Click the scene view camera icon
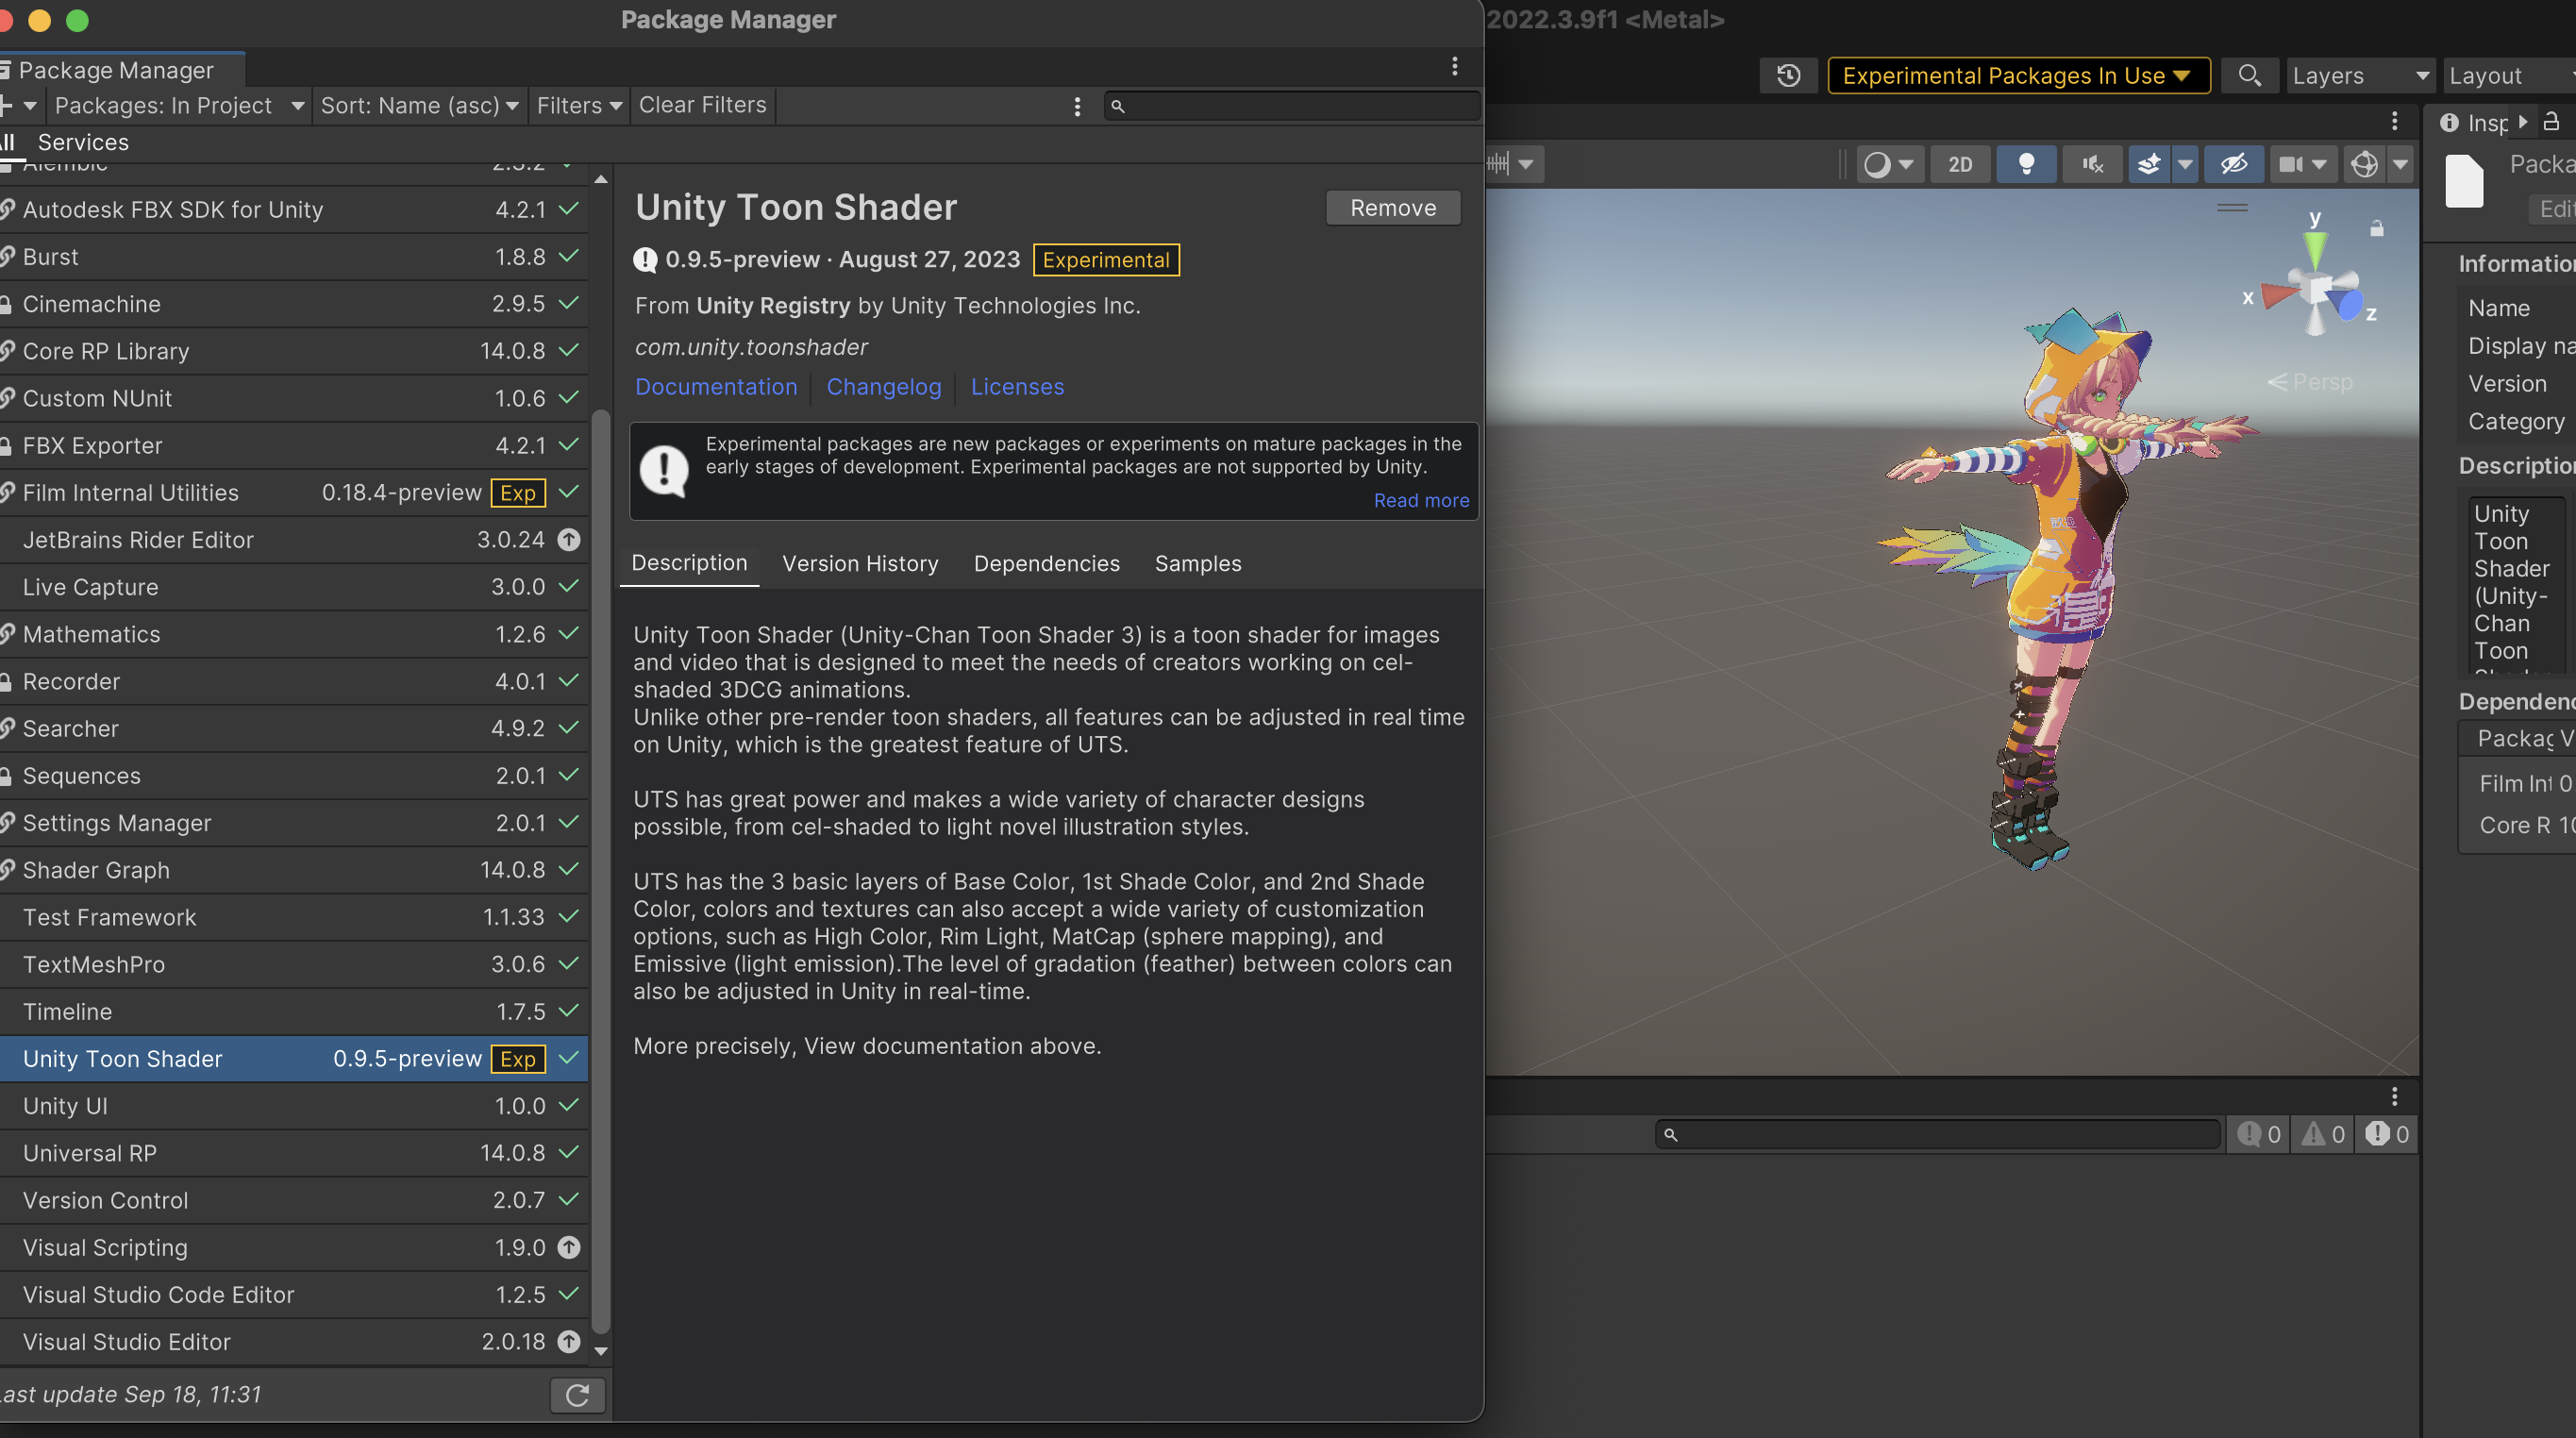The width and height of the screenshot is (2576, 1438). point(2290,164)
